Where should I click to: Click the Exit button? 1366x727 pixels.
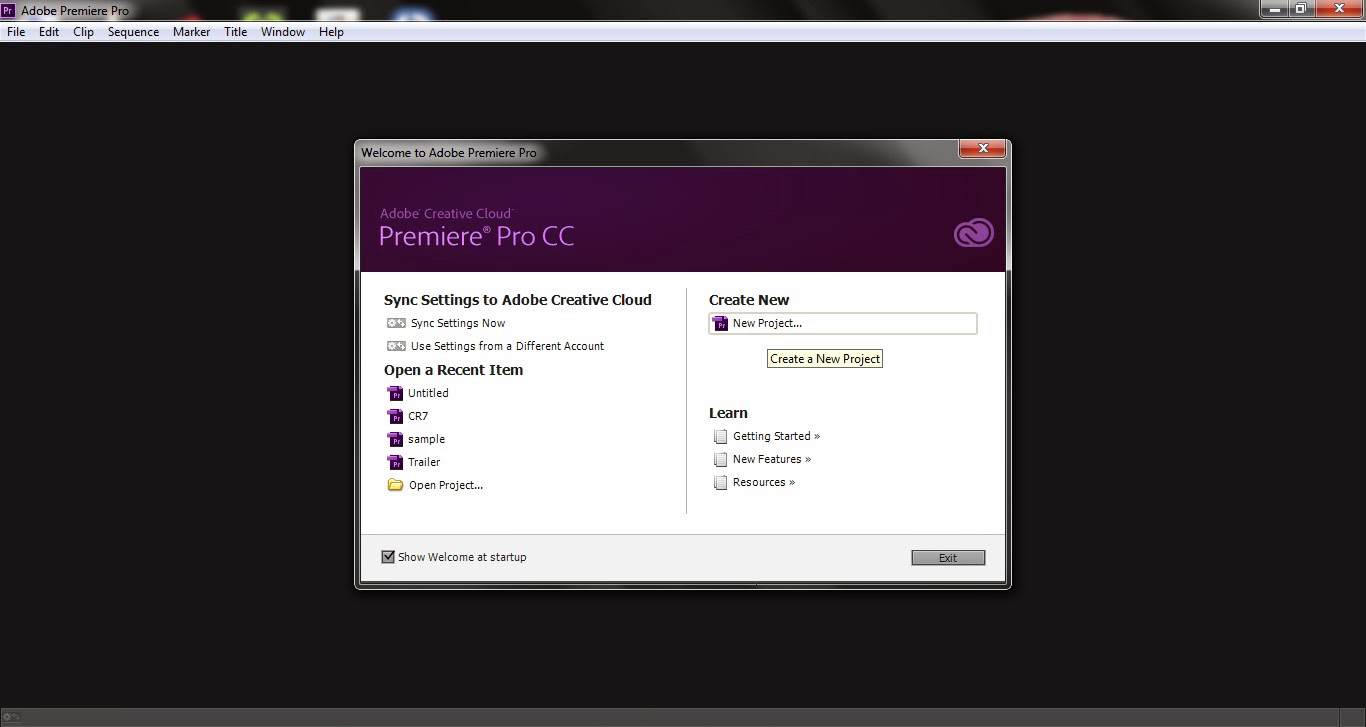948,558
